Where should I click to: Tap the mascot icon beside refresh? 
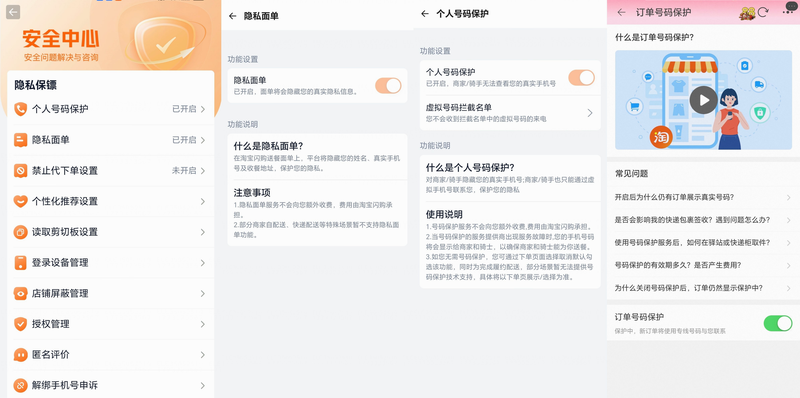[747, 13]
